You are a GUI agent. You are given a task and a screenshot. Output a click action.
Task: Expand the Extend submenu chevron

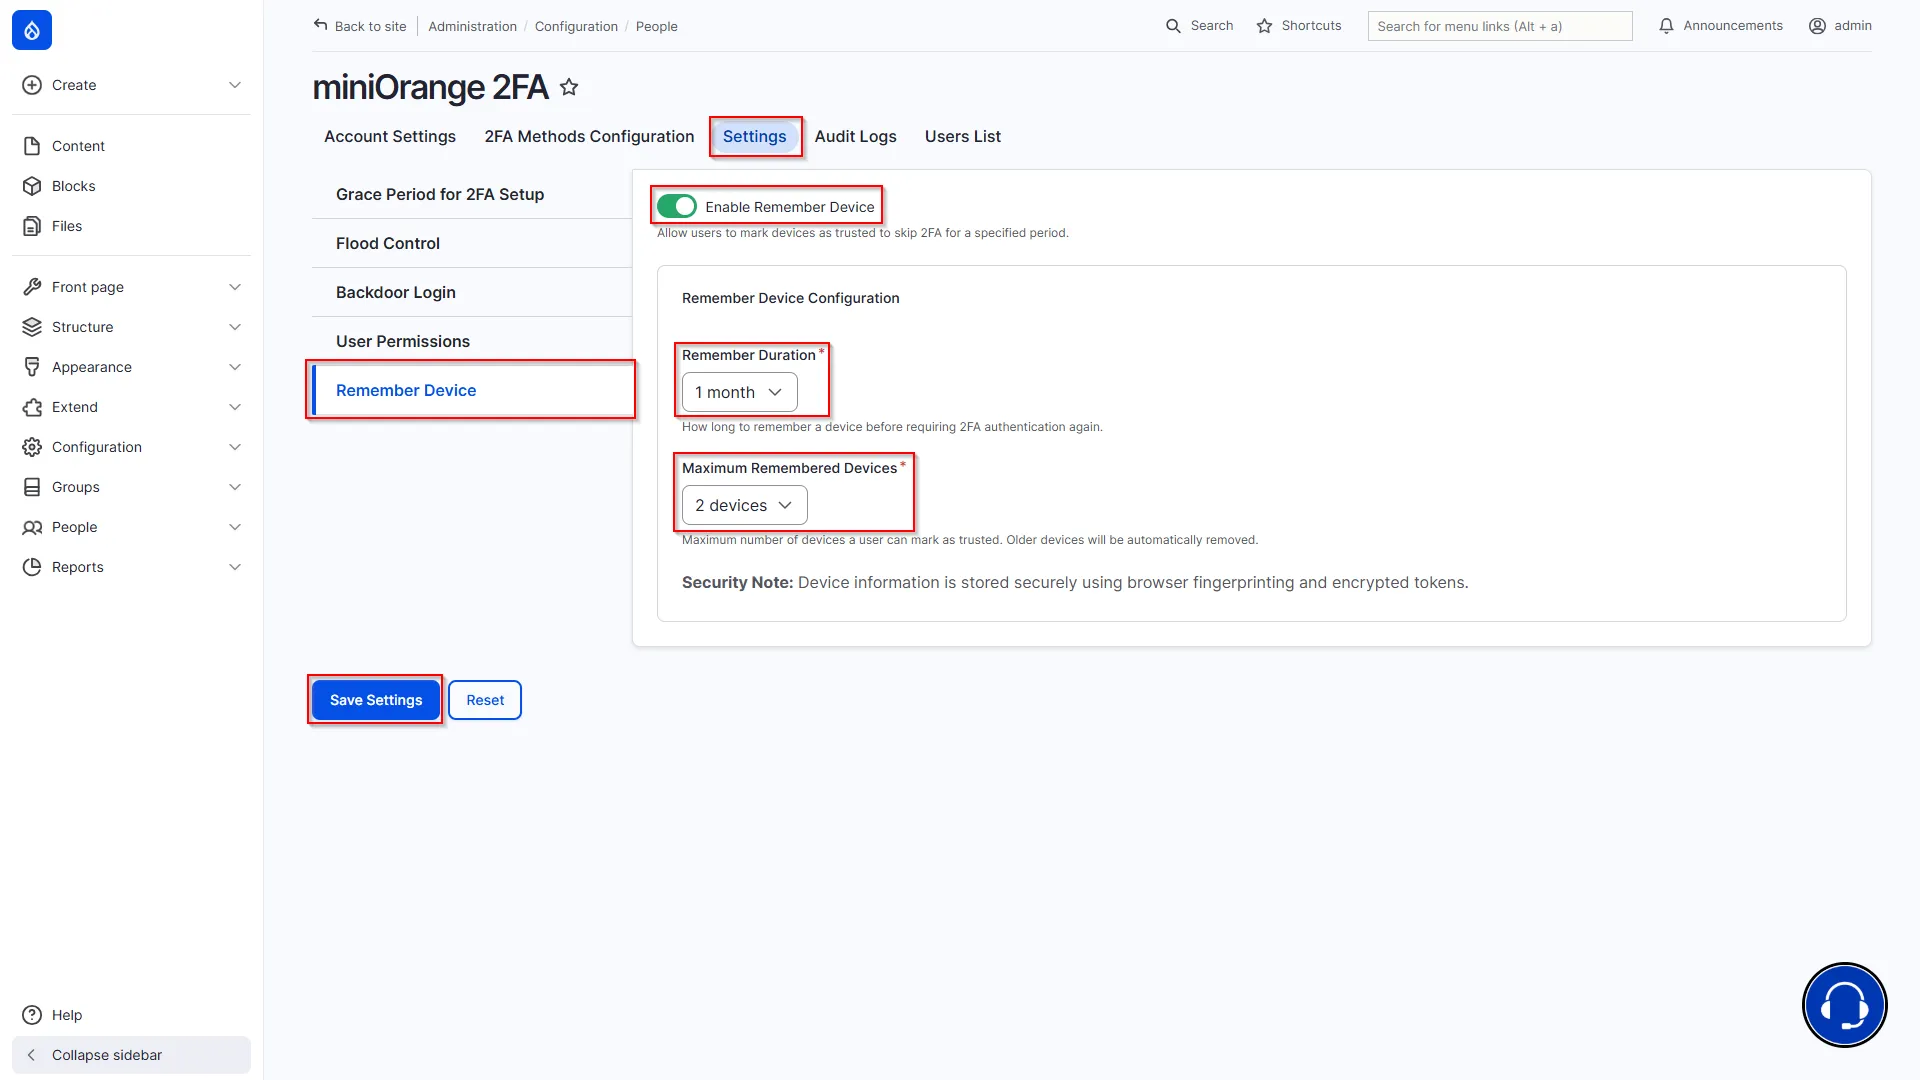235,407
